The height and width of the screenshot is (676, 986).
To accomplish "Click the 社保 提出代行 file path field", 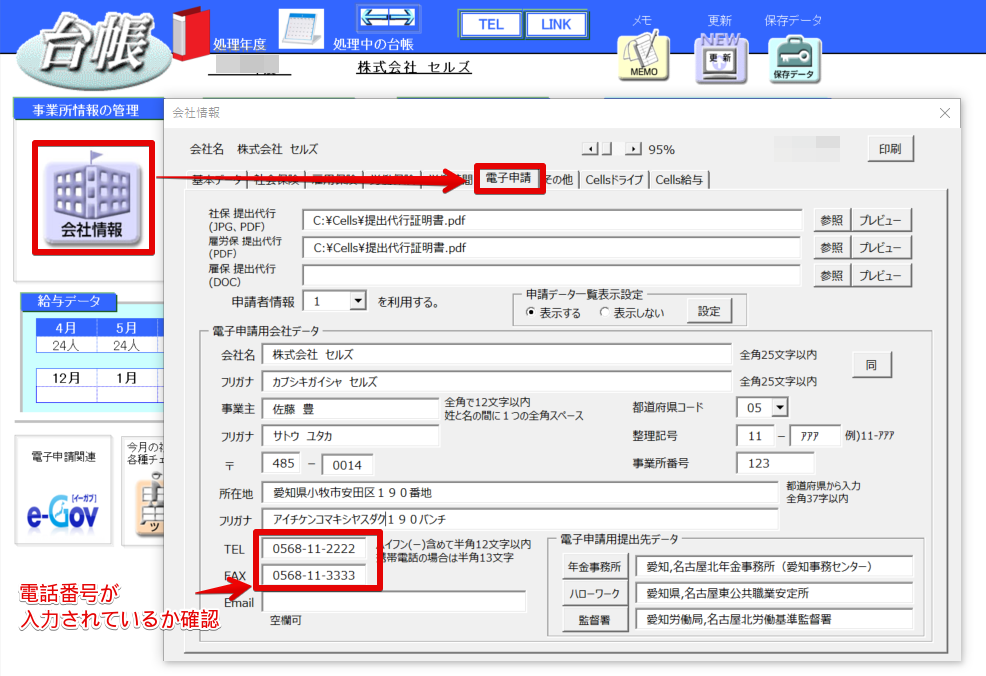I will pos(552,220).
